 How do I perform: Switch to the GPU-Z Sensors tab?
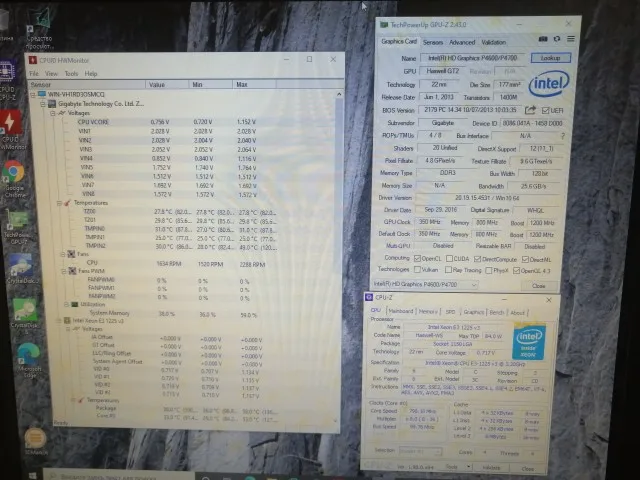point(433,42)
